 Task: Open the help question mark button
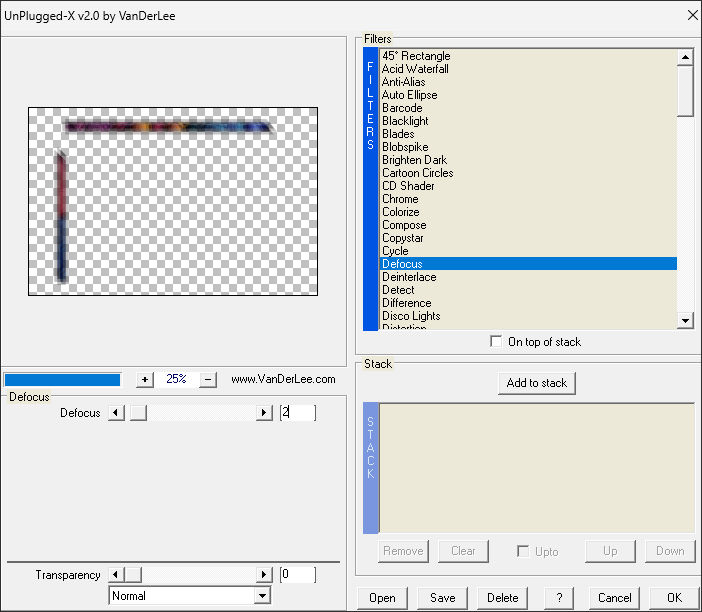tap(559, 598)
